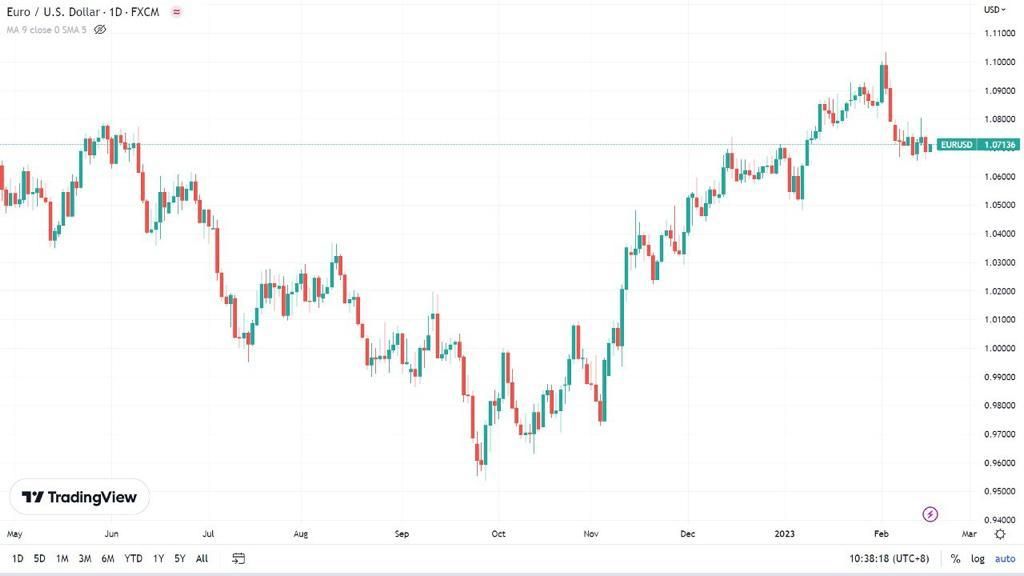Click the purple lightning bolt icon

930,514
